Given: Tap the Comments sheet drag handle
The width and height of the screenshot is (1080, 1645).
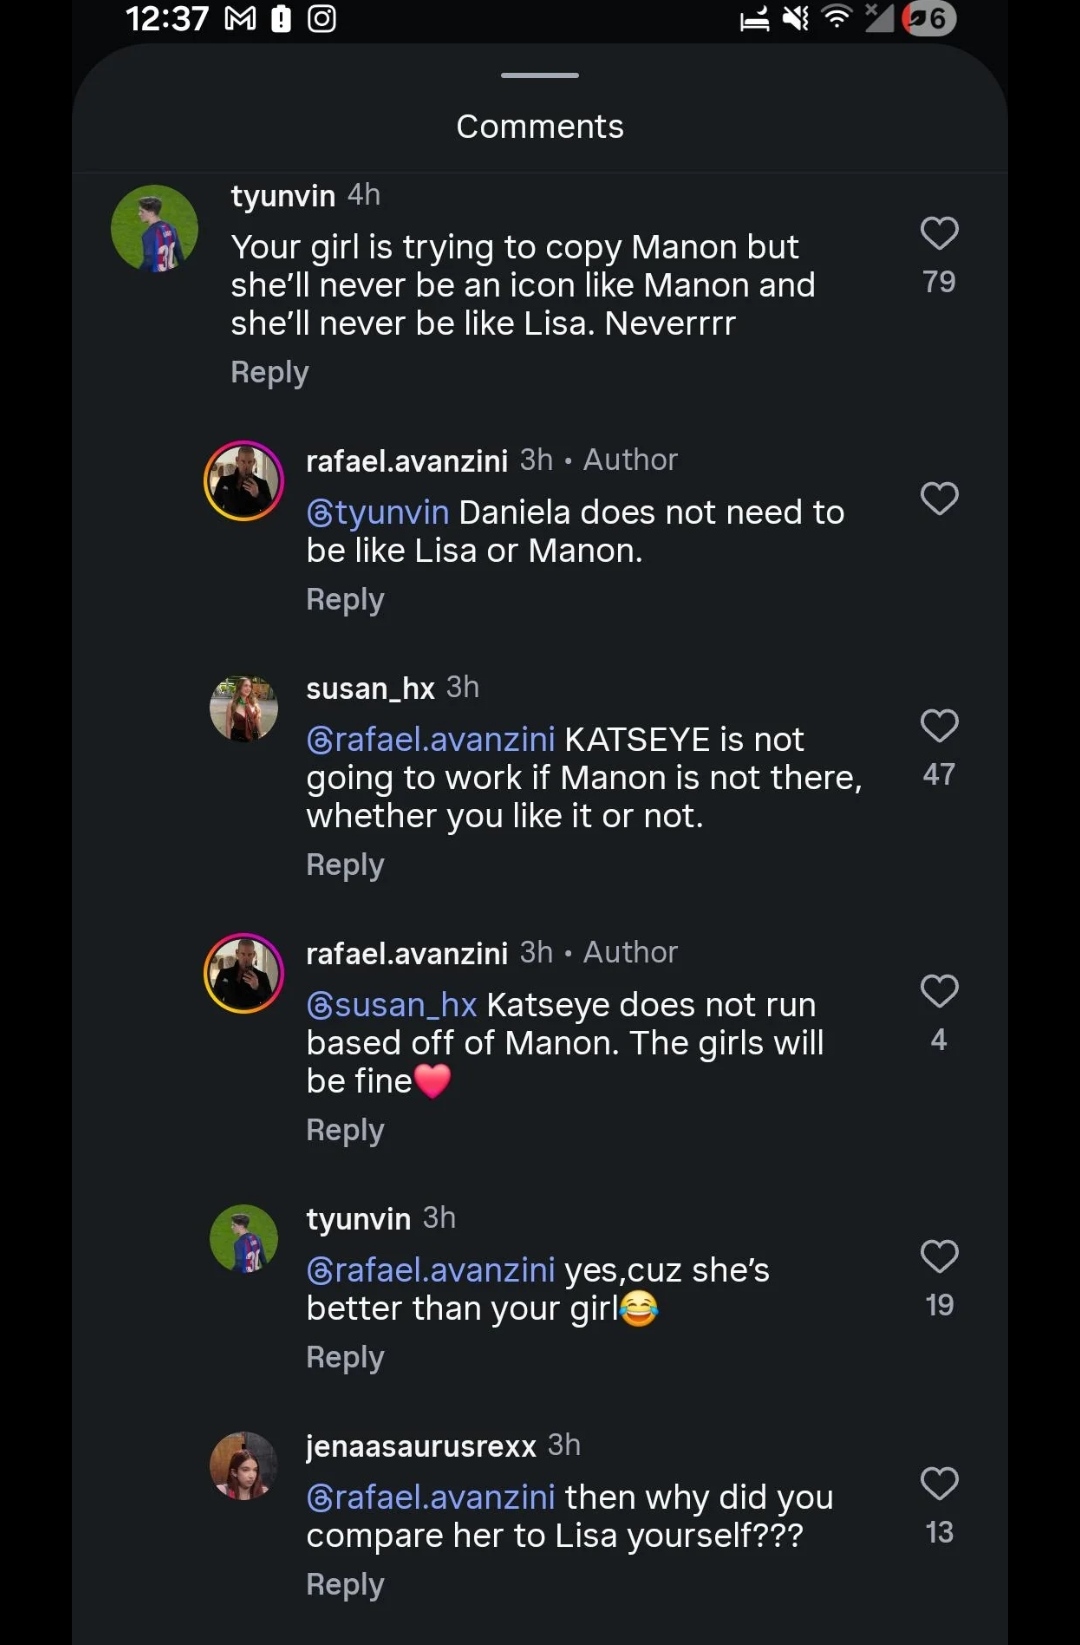Looking at the screenshot, I should pos(540,75).
